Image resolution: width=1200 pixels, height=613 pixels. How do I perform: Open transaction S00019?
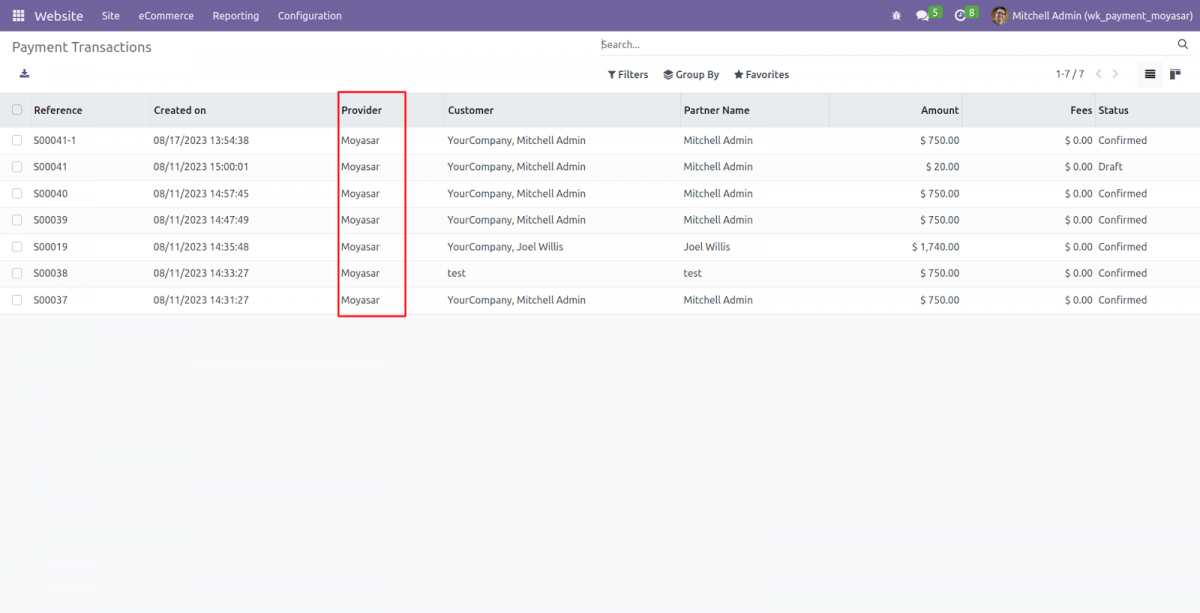point(51,246)
